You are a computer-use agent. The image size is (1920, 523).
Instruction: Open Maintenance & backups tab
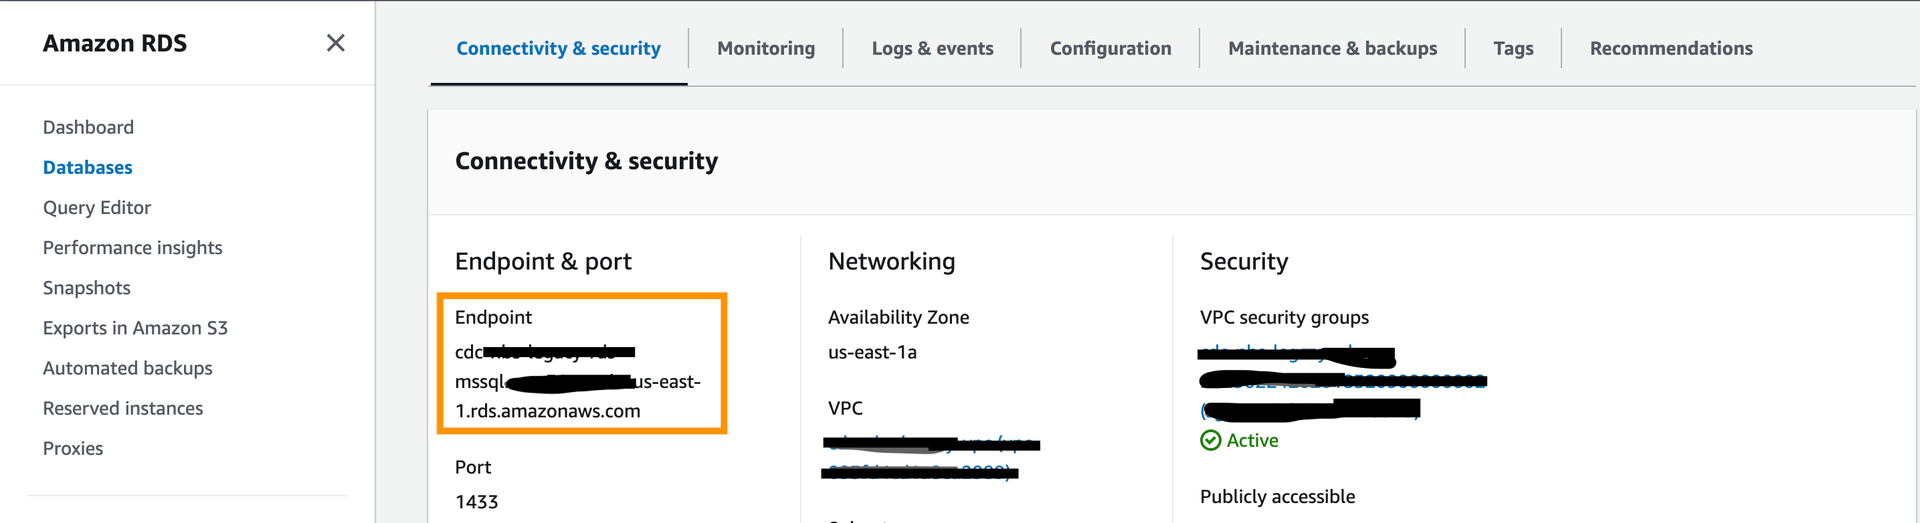pos(1332,48)
